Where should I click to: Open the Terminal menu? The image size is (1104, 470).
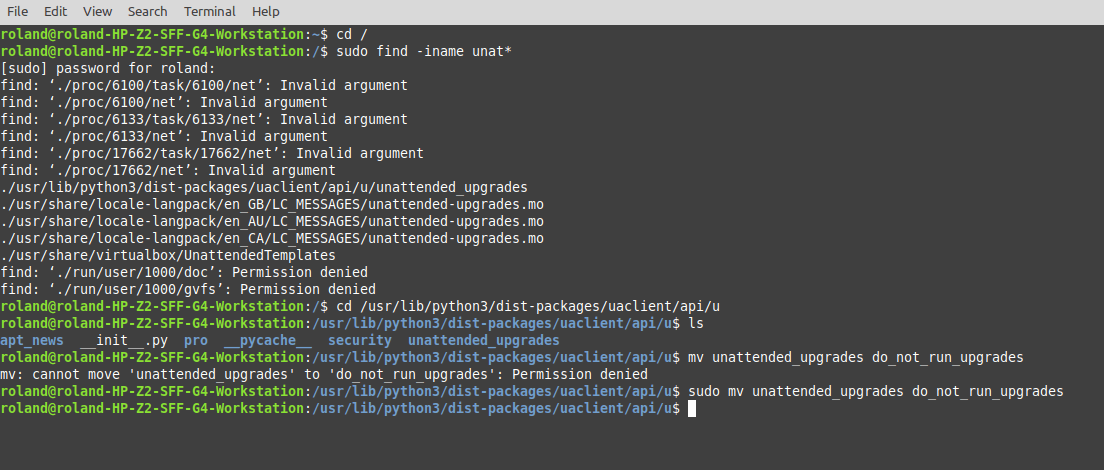pos(210,12)
